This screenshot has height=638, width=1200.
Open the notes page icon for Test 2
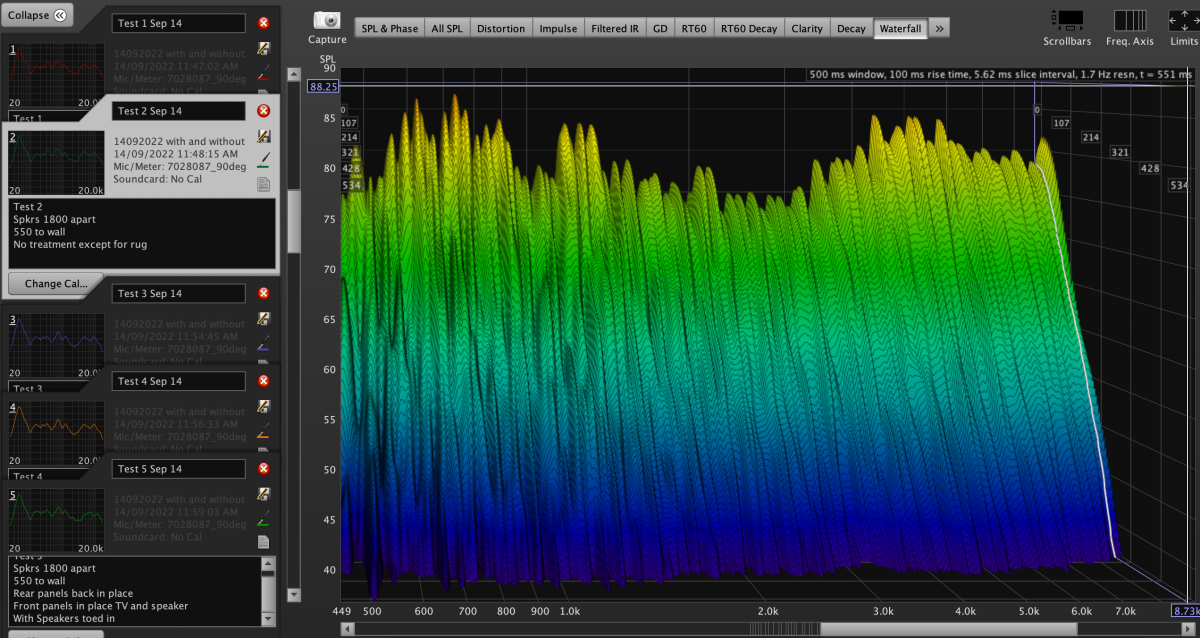click(264, 184)
